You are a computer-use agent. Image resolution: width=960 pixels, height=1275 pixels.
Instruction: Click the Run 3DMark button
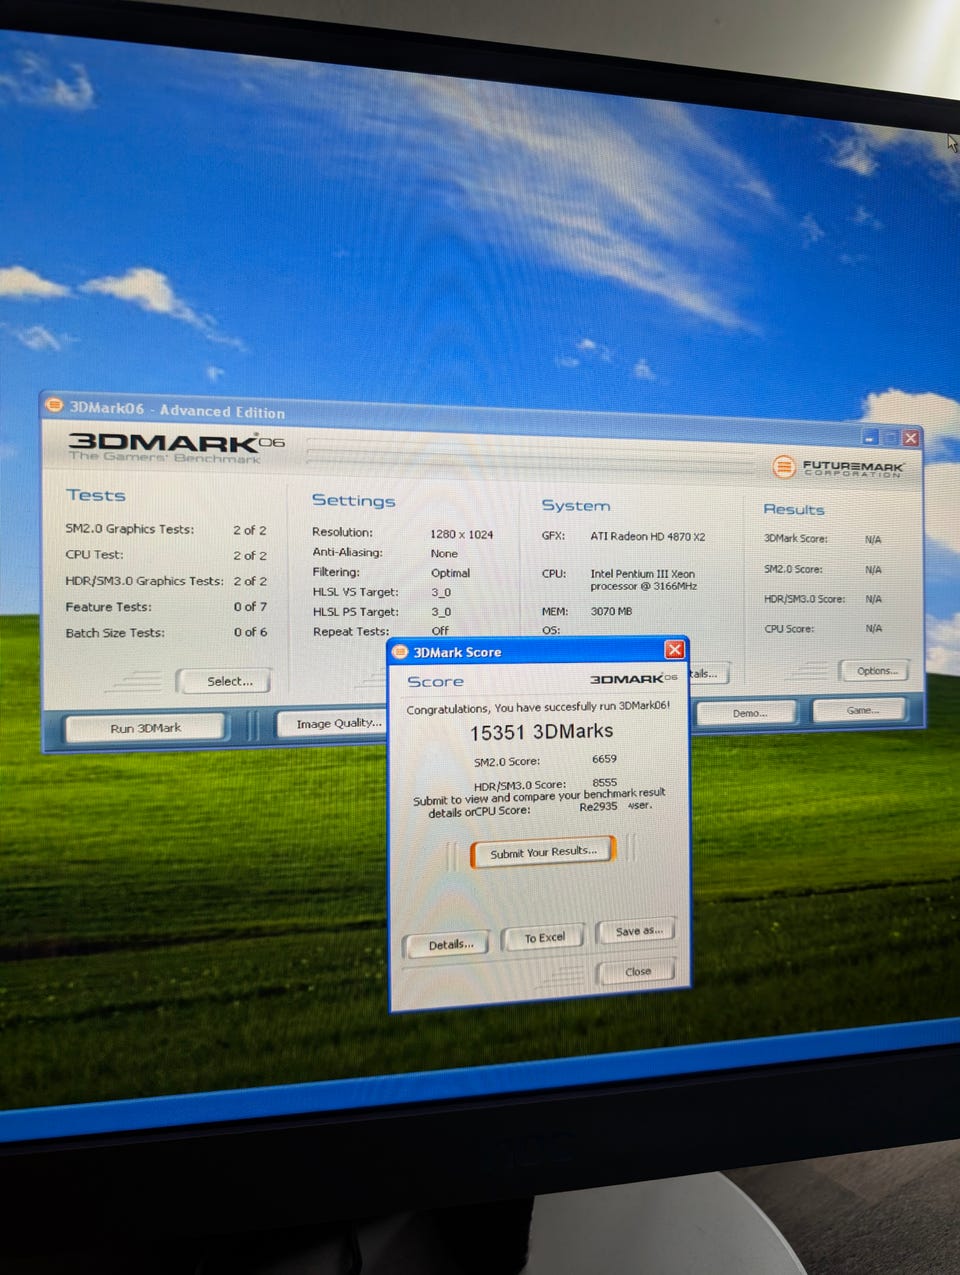click(145, 728)
